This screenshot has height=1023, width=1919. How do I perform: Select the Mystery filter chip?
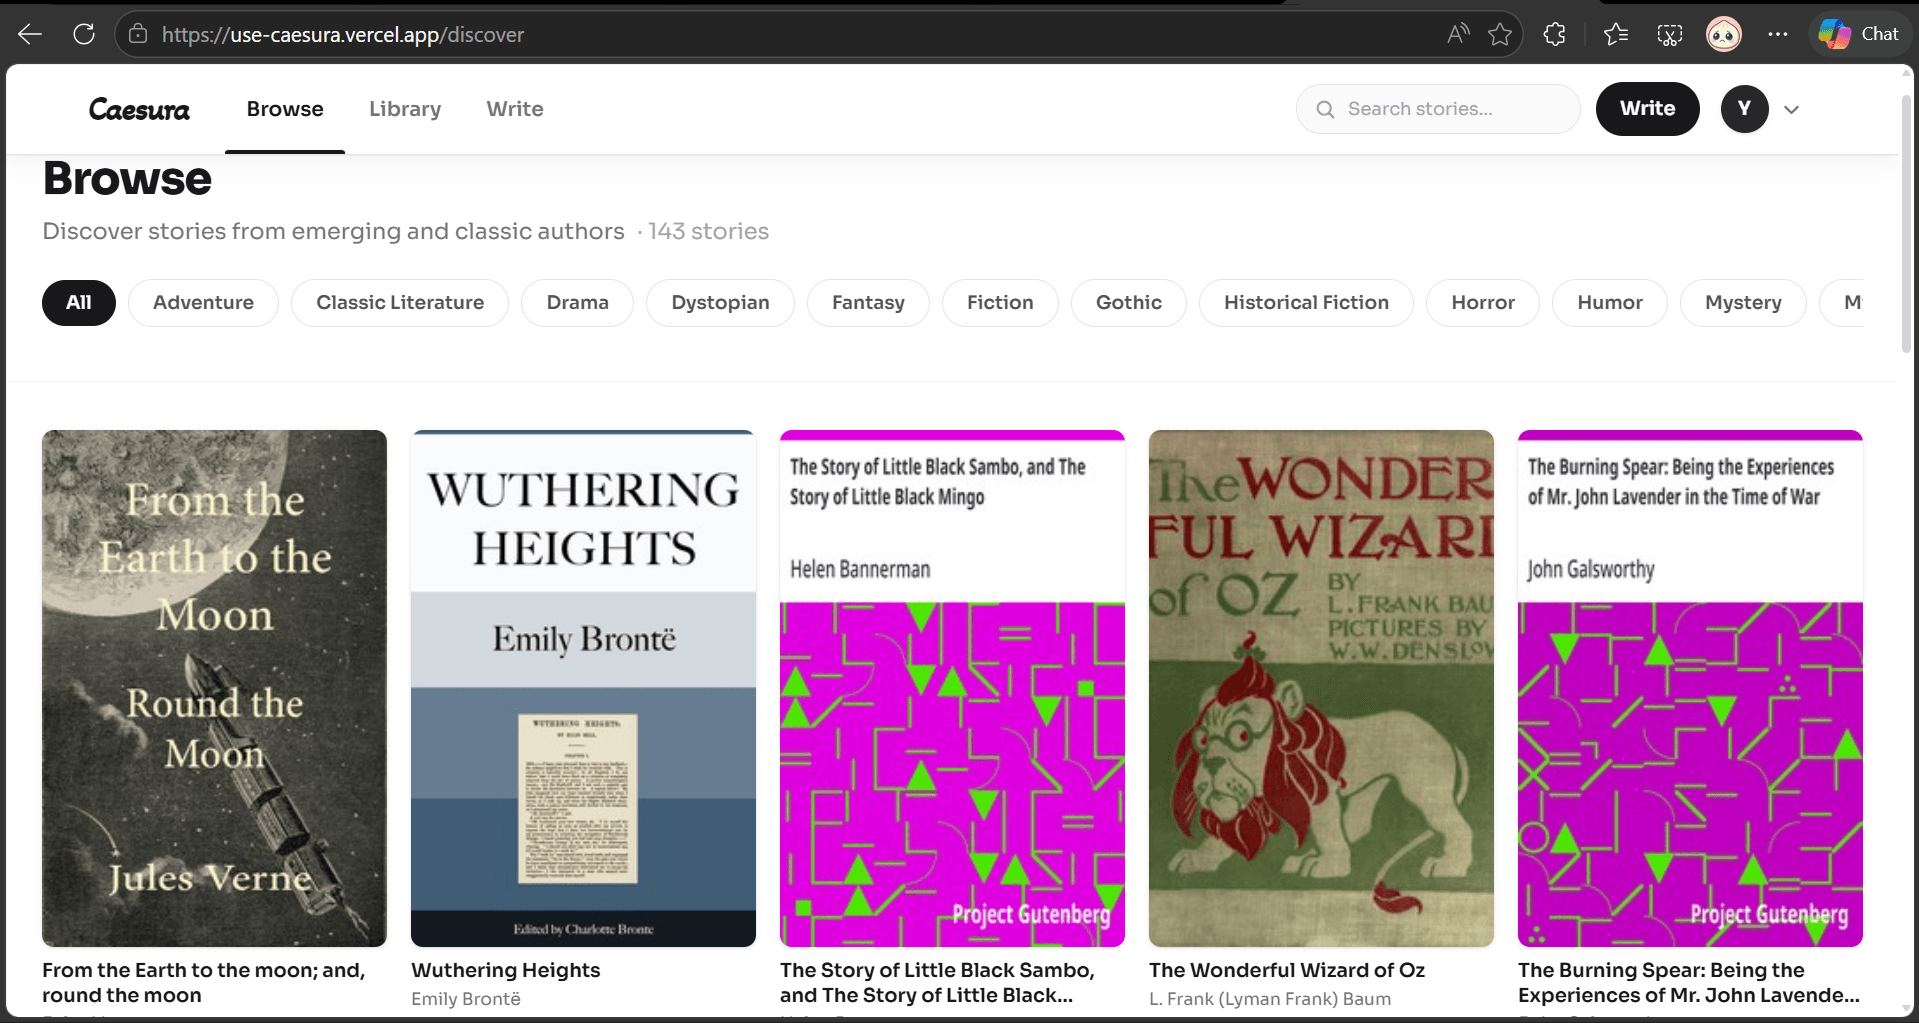(1743, 303)
